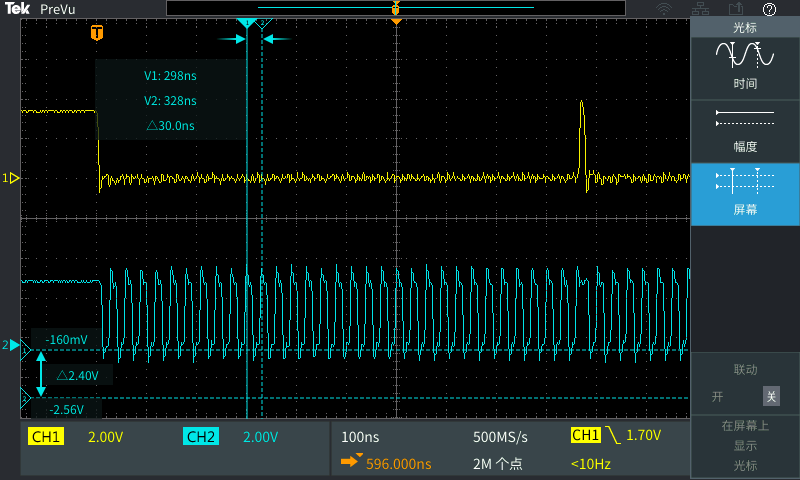Turn cursor linkage off (关)

click(770, 396)
